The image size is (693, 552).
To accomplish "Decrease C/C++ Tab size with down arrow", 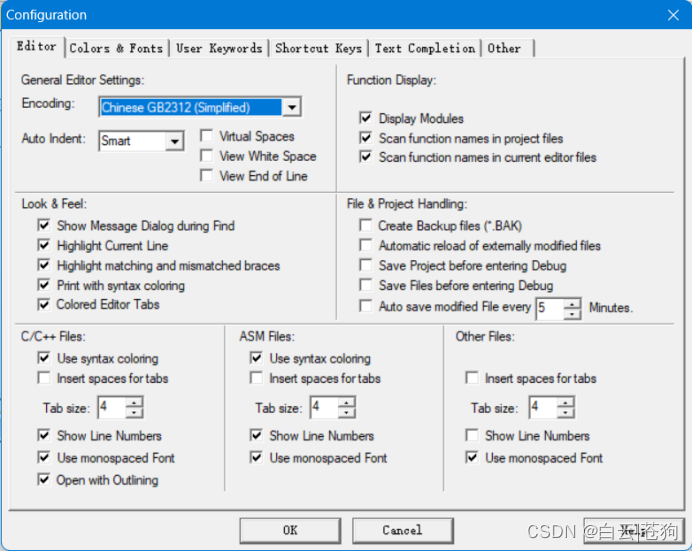I will point(134,412).
